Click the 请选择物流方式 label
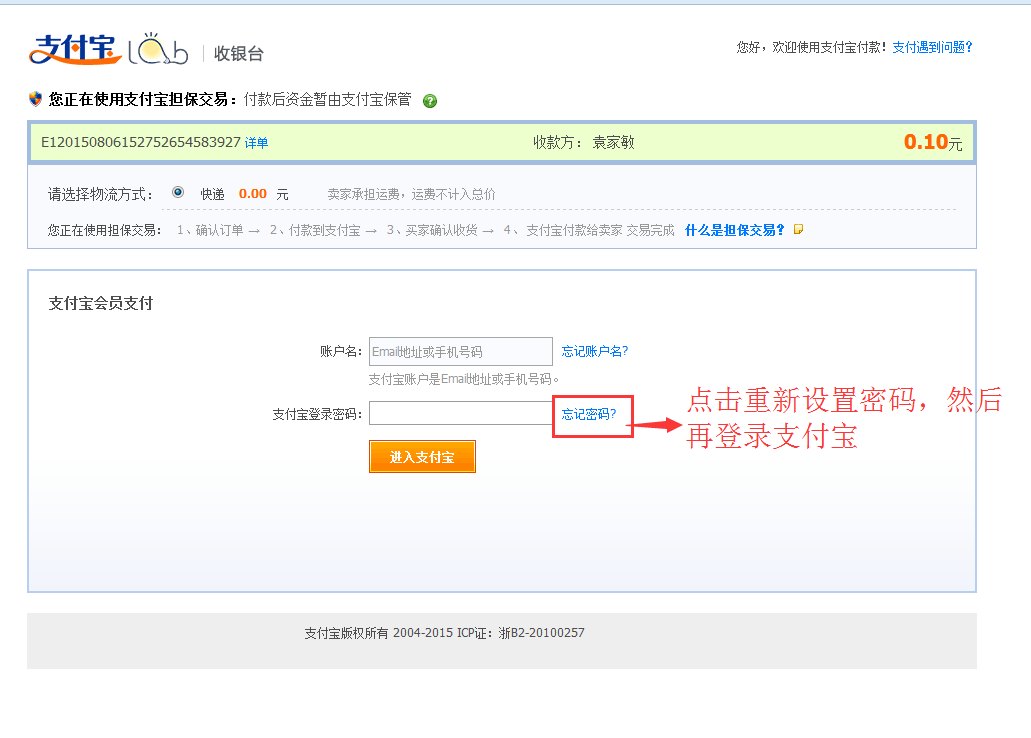This screenshot has width=1031, height=738. [101, 194]
